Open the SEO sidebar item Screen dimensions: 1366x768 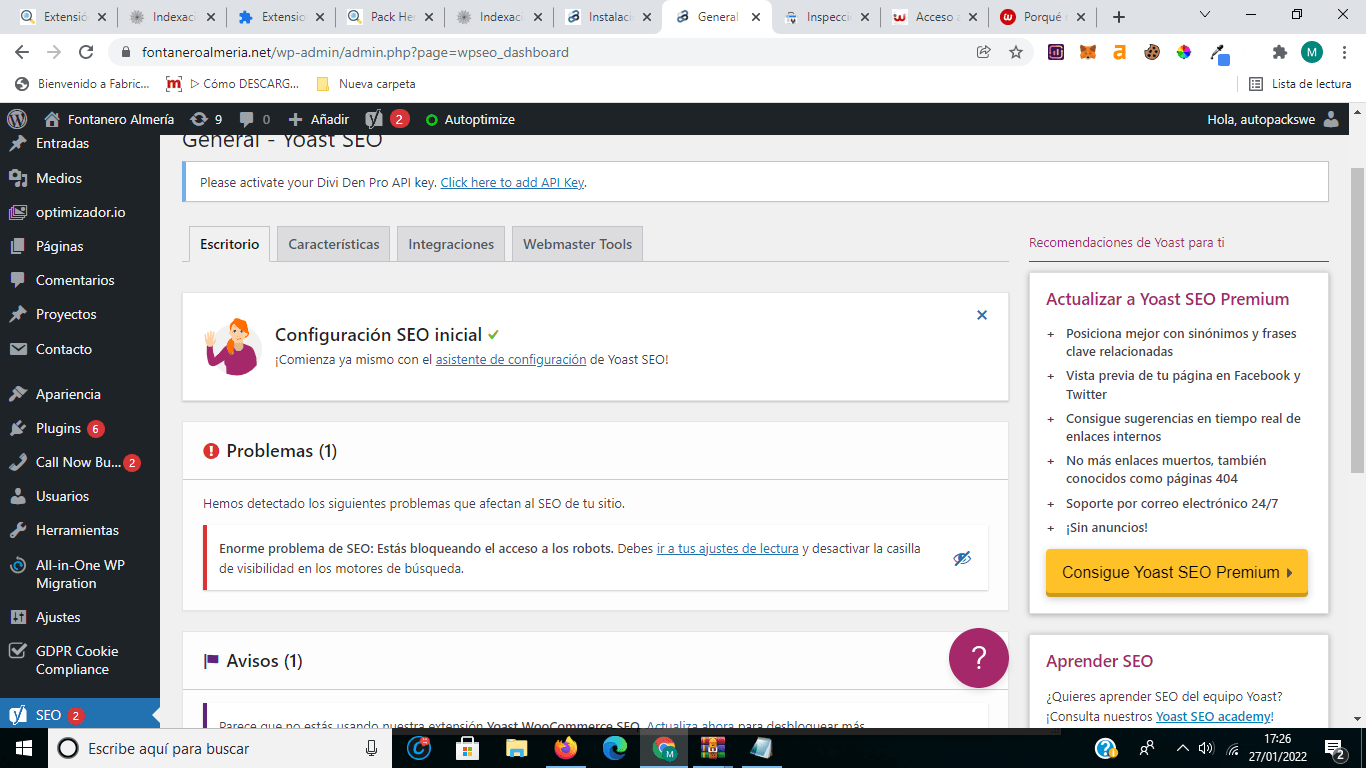pyautogui.click(x=80, y=715)
